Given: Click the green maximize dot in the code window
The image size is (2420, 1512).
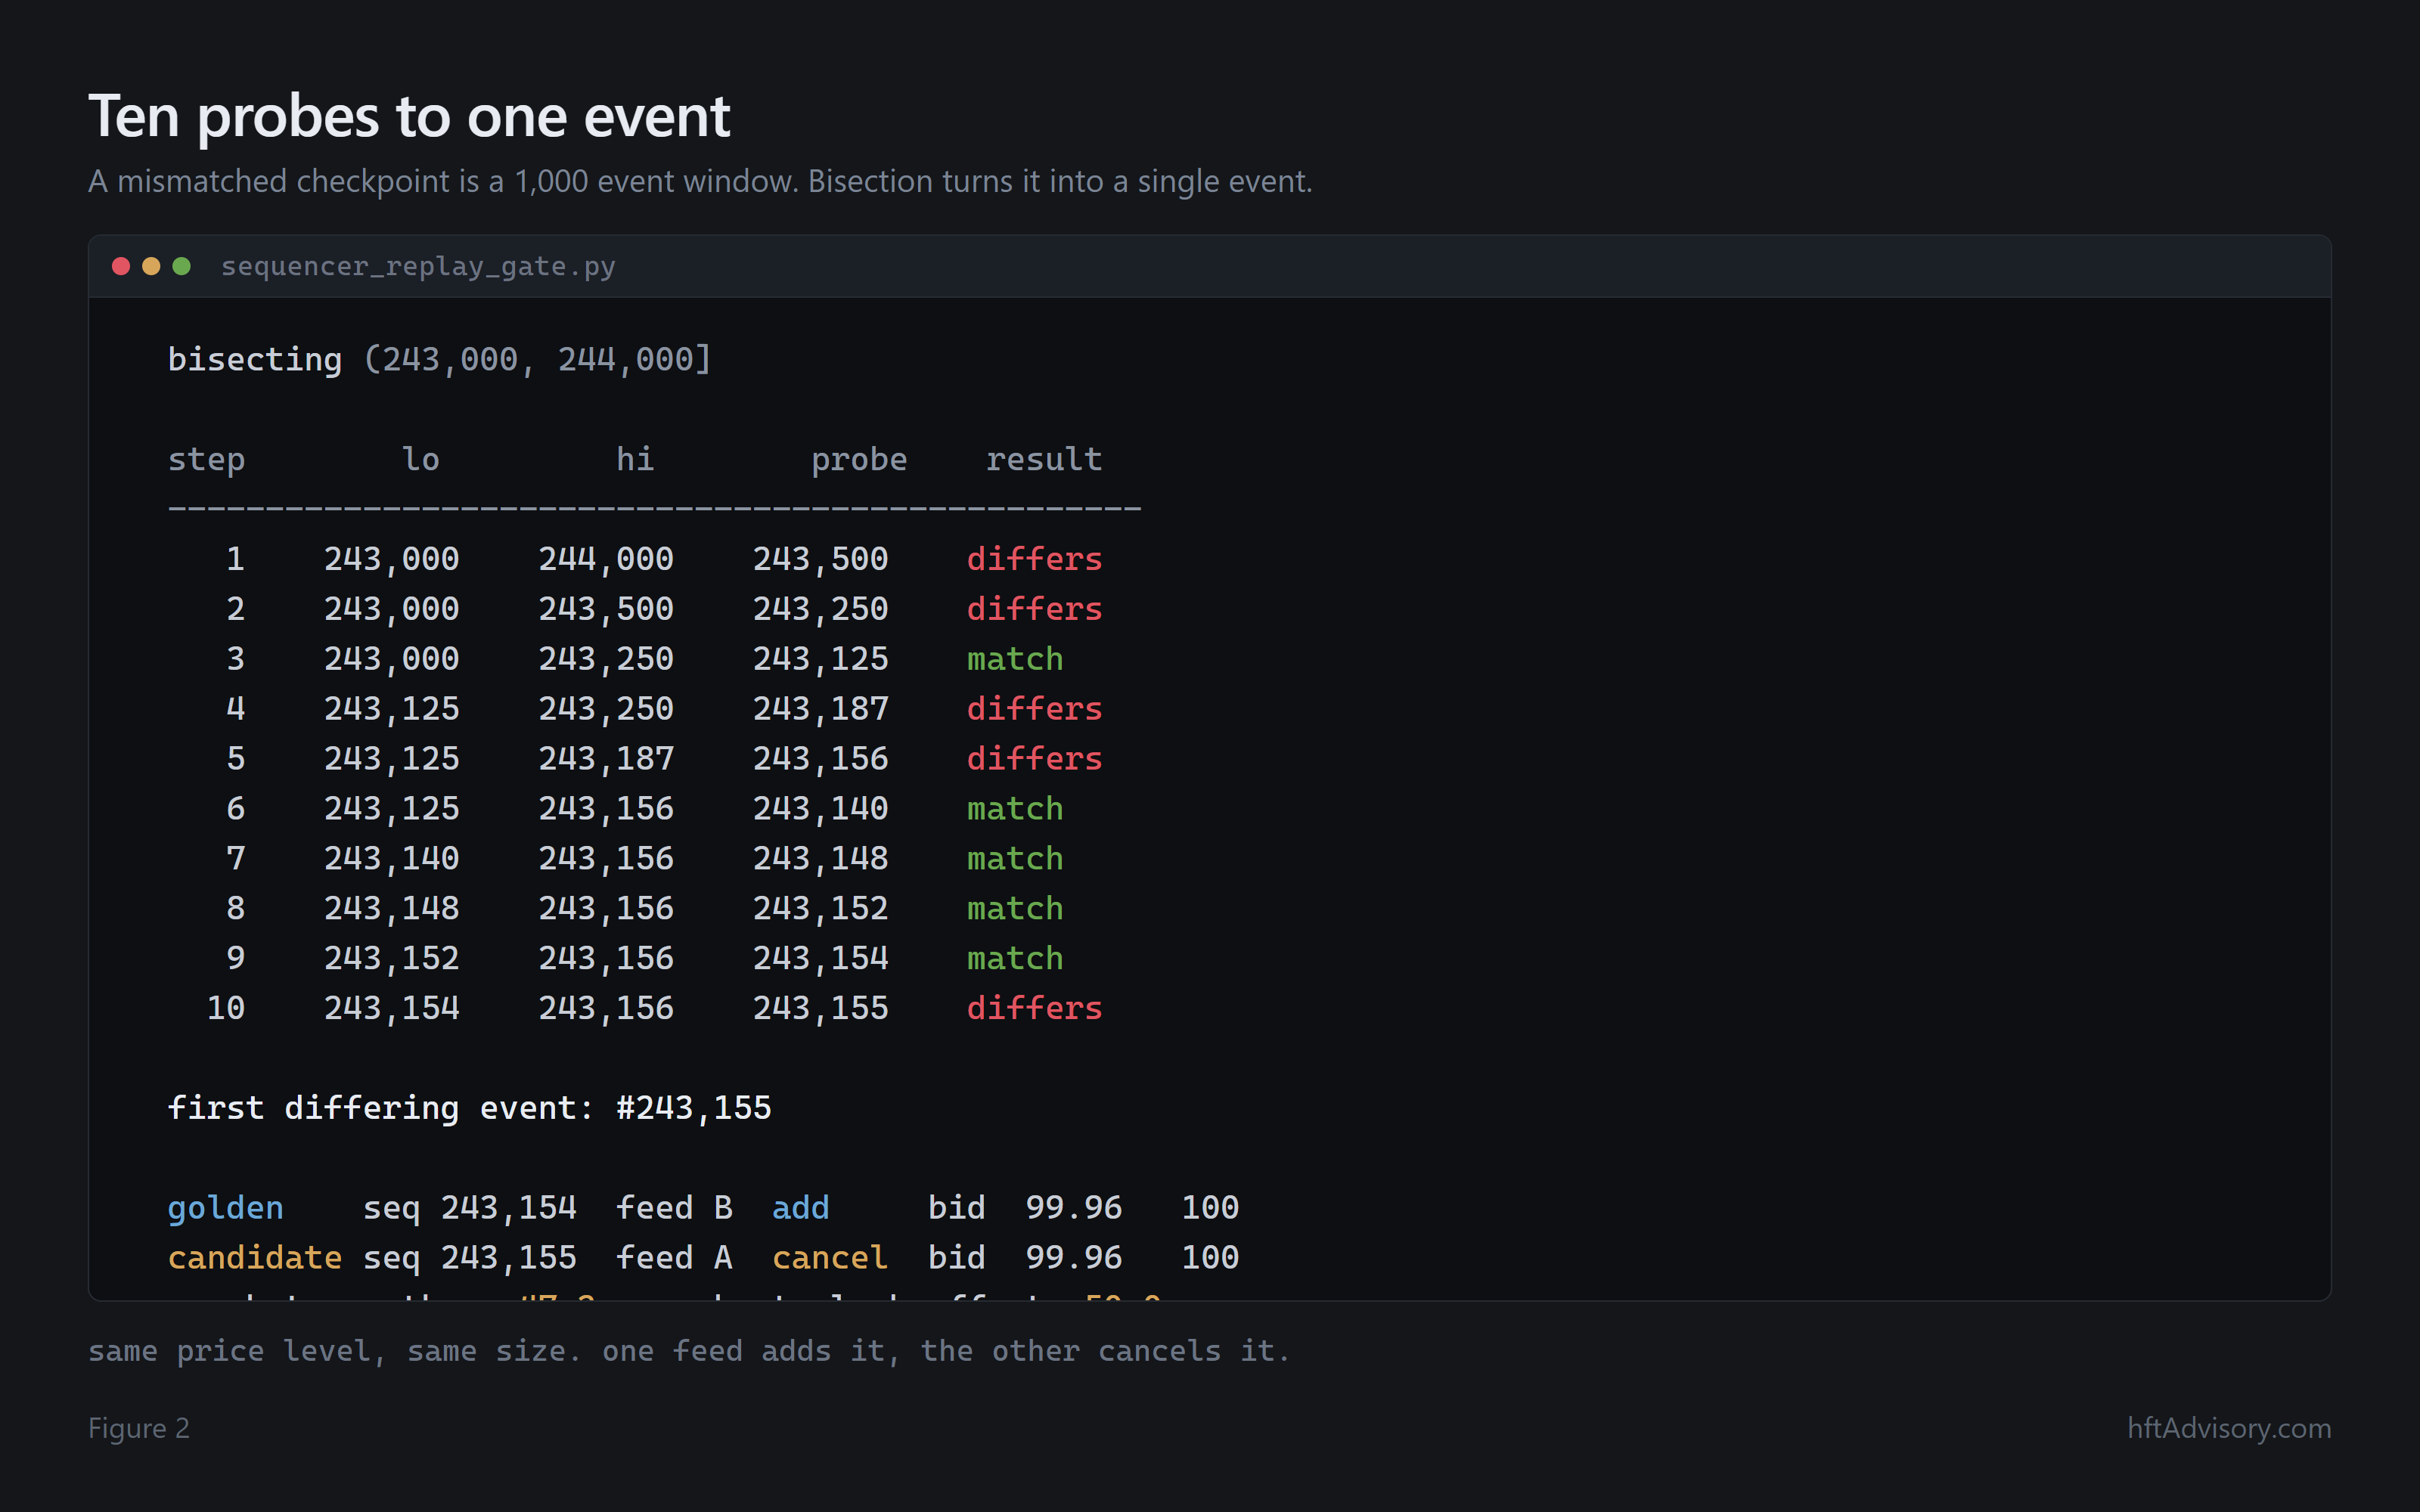Looking at the screenshot, I should pyautogui.click(x=181, y=266).
